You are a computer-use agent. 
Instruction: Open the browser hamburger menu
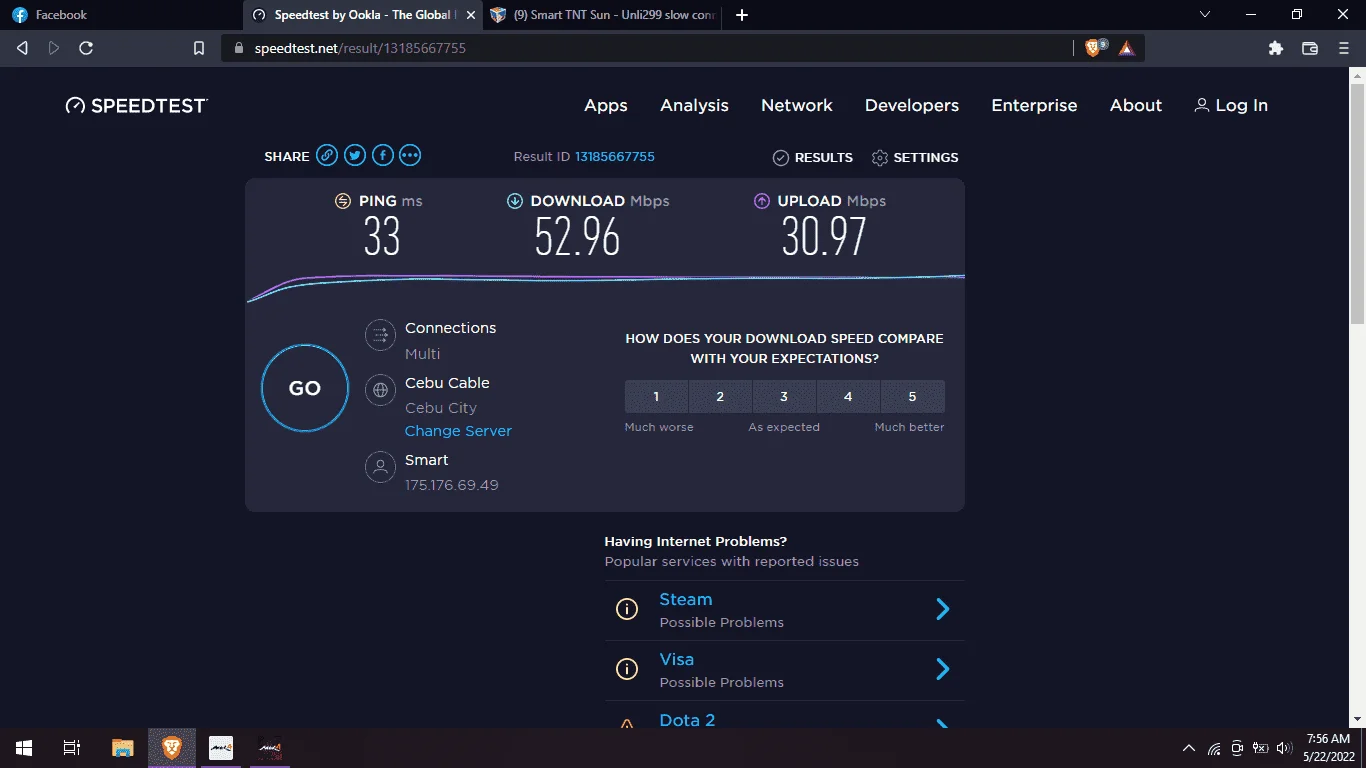point(1344,48)
